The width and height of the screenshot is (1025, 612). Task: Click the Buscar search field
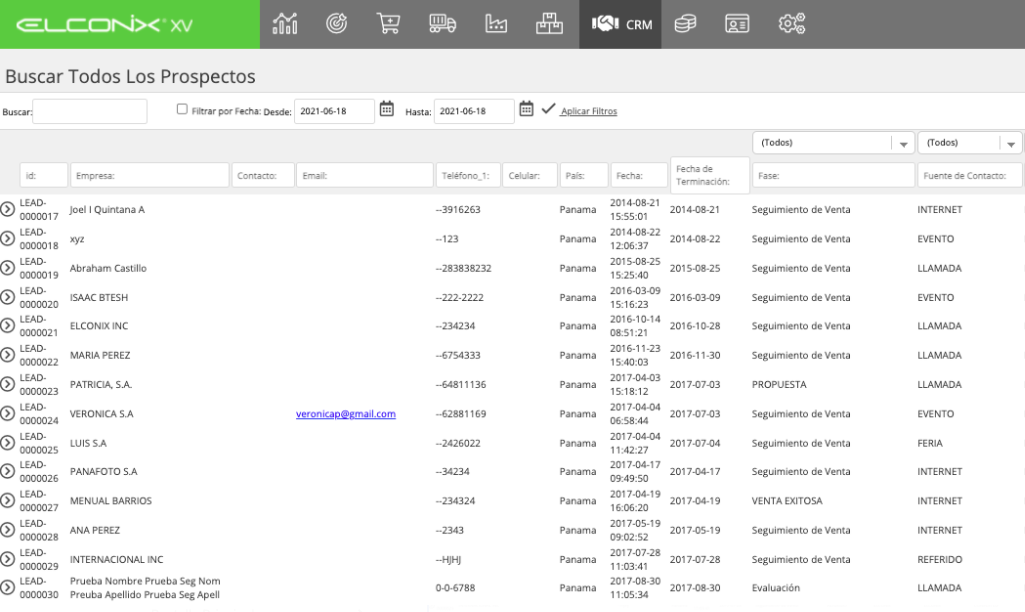pos(90,111)
